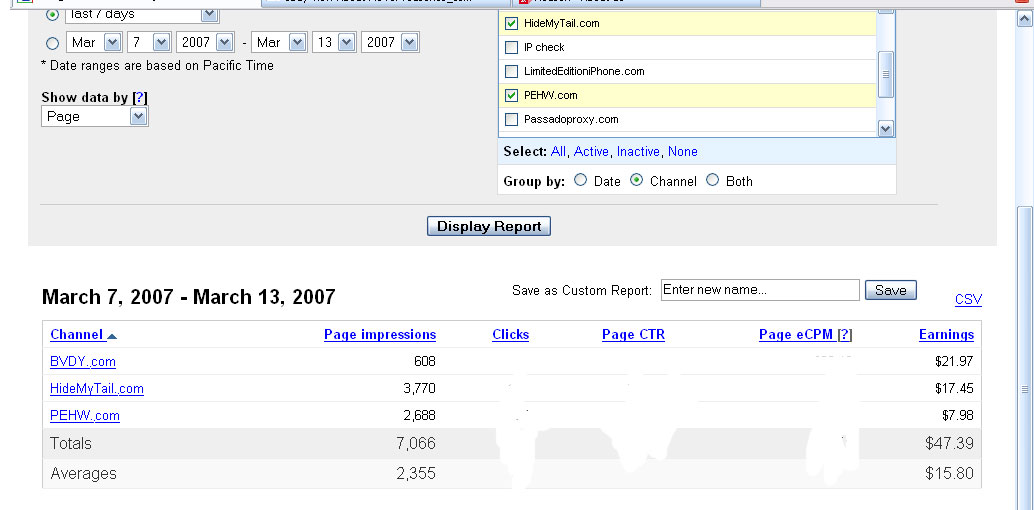
Task: Open the Show data by help [?]
Action: [141, 97]
